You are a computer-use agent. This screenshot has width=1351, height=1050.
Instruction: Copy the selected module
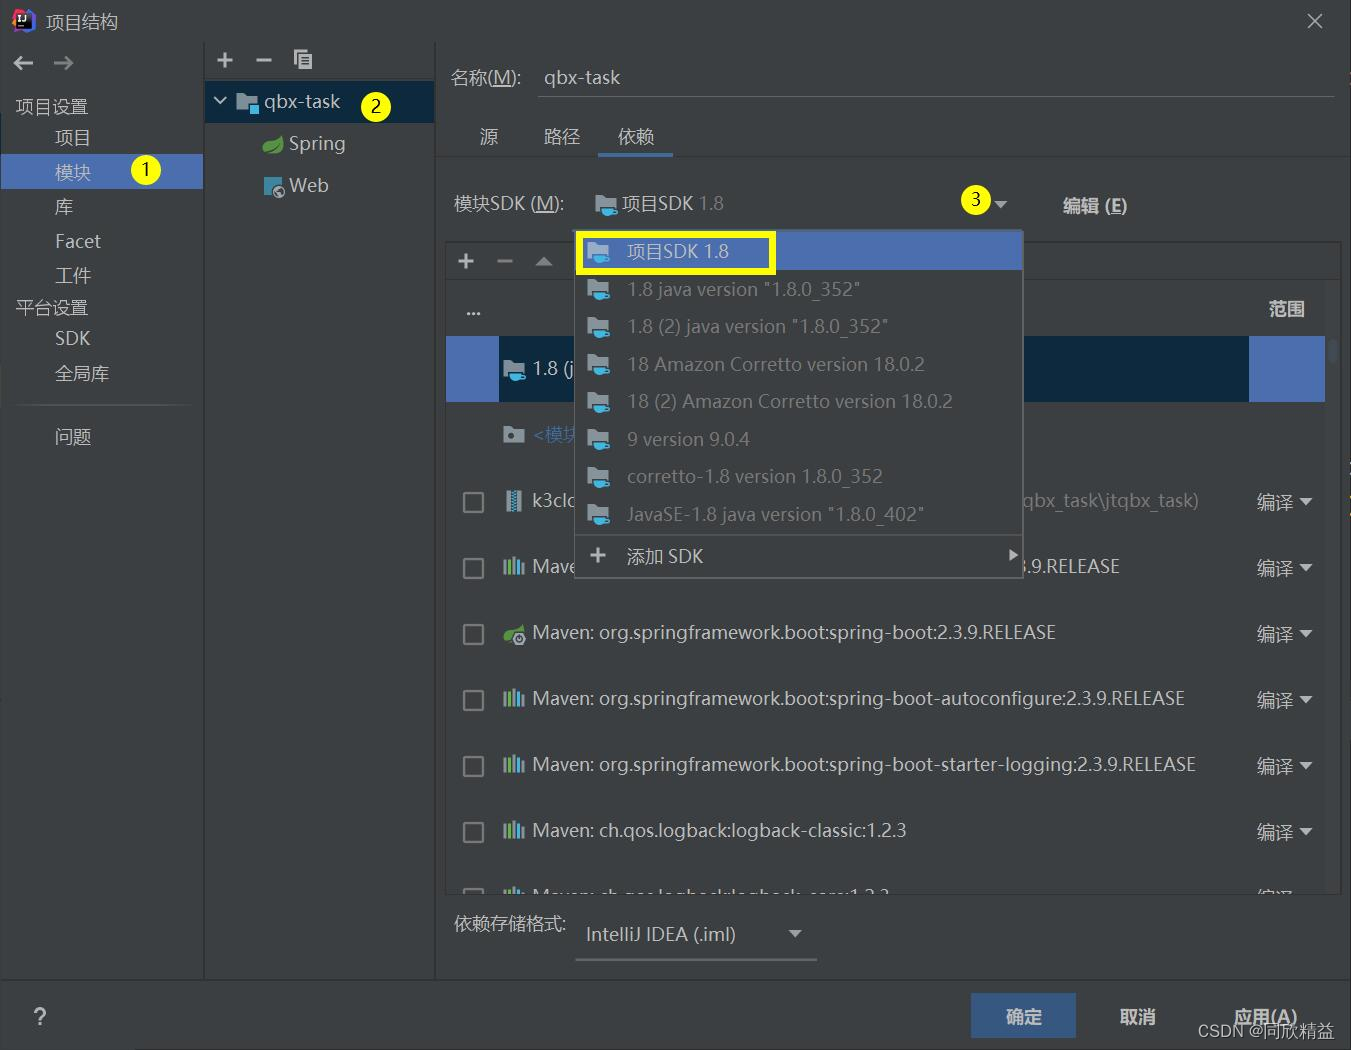[303, 60]
